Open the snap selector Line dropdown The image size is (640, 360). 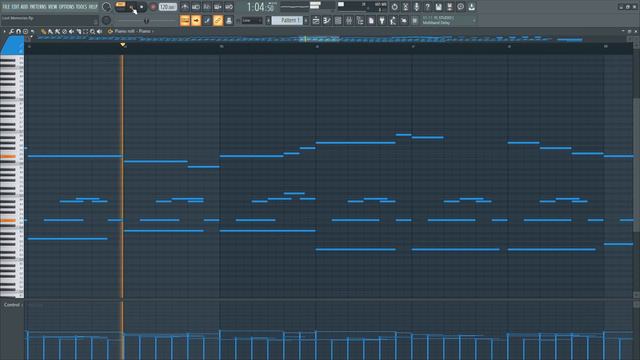coord(252,20)
